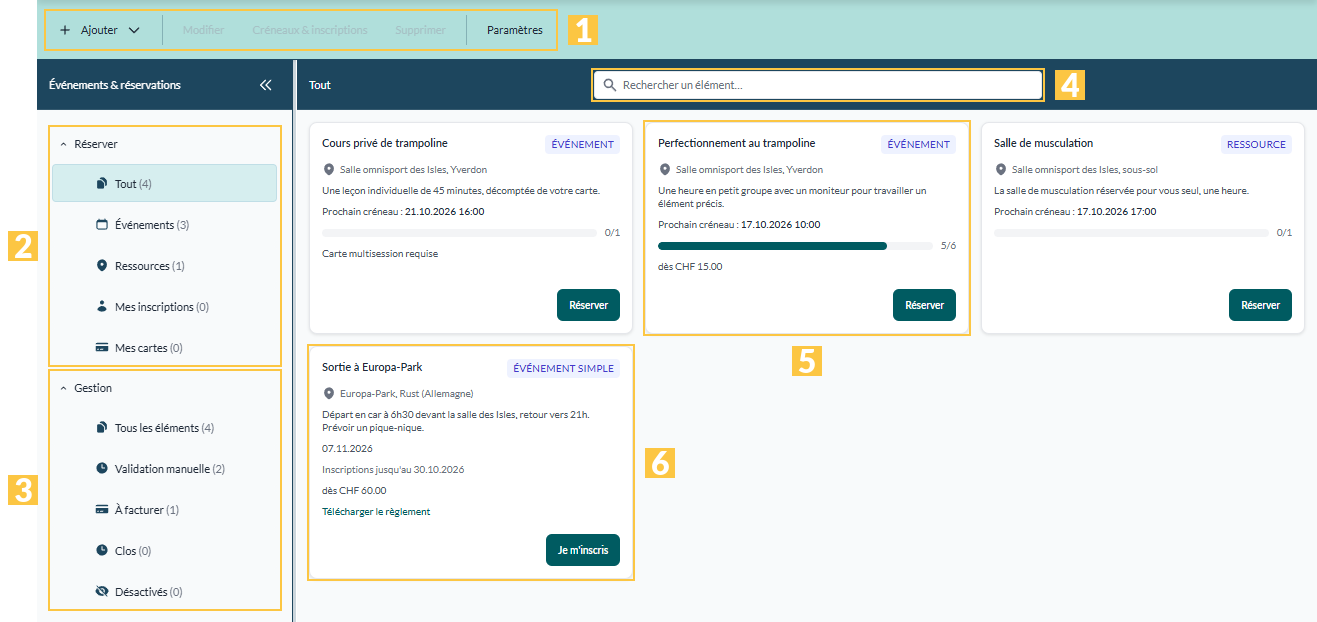
Task: Click Modifier in the toolbar
Action: click(203, 30)
